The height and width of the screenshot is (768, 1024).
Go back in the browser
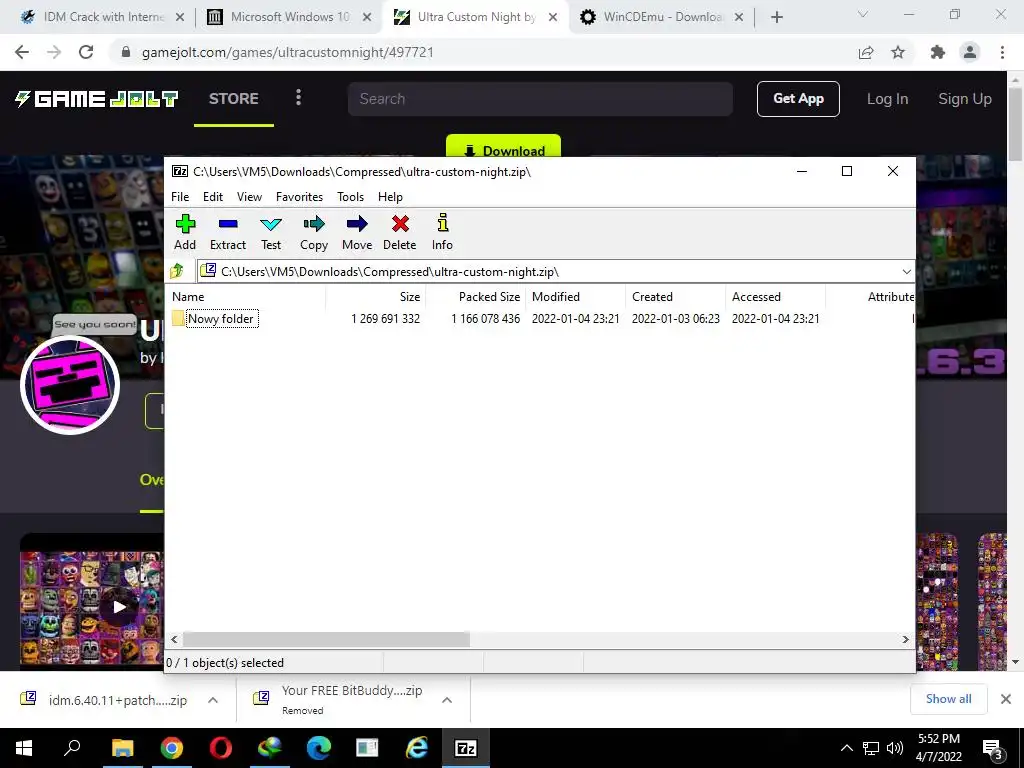[x=22, y=52]
